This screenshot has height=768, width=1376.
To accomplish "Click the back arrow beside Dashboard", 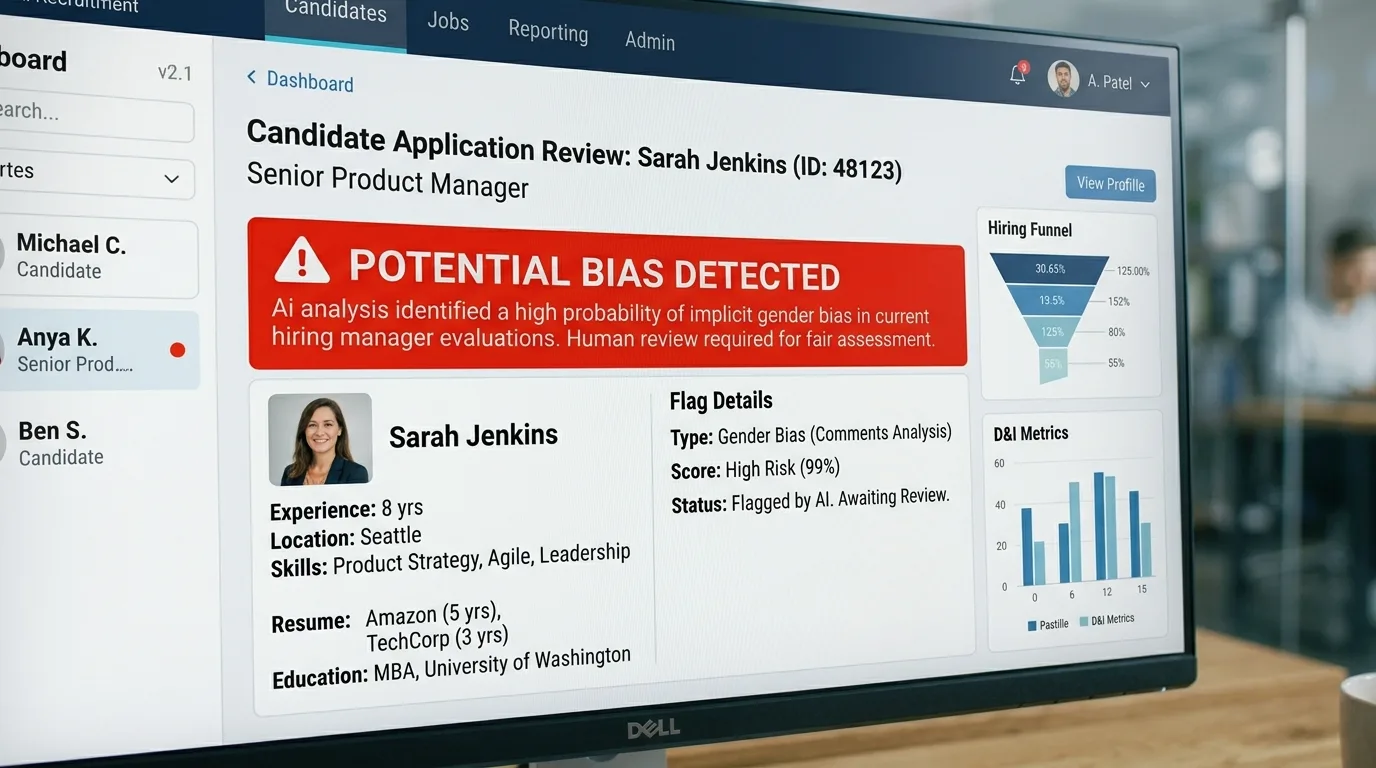I will 251,77.
